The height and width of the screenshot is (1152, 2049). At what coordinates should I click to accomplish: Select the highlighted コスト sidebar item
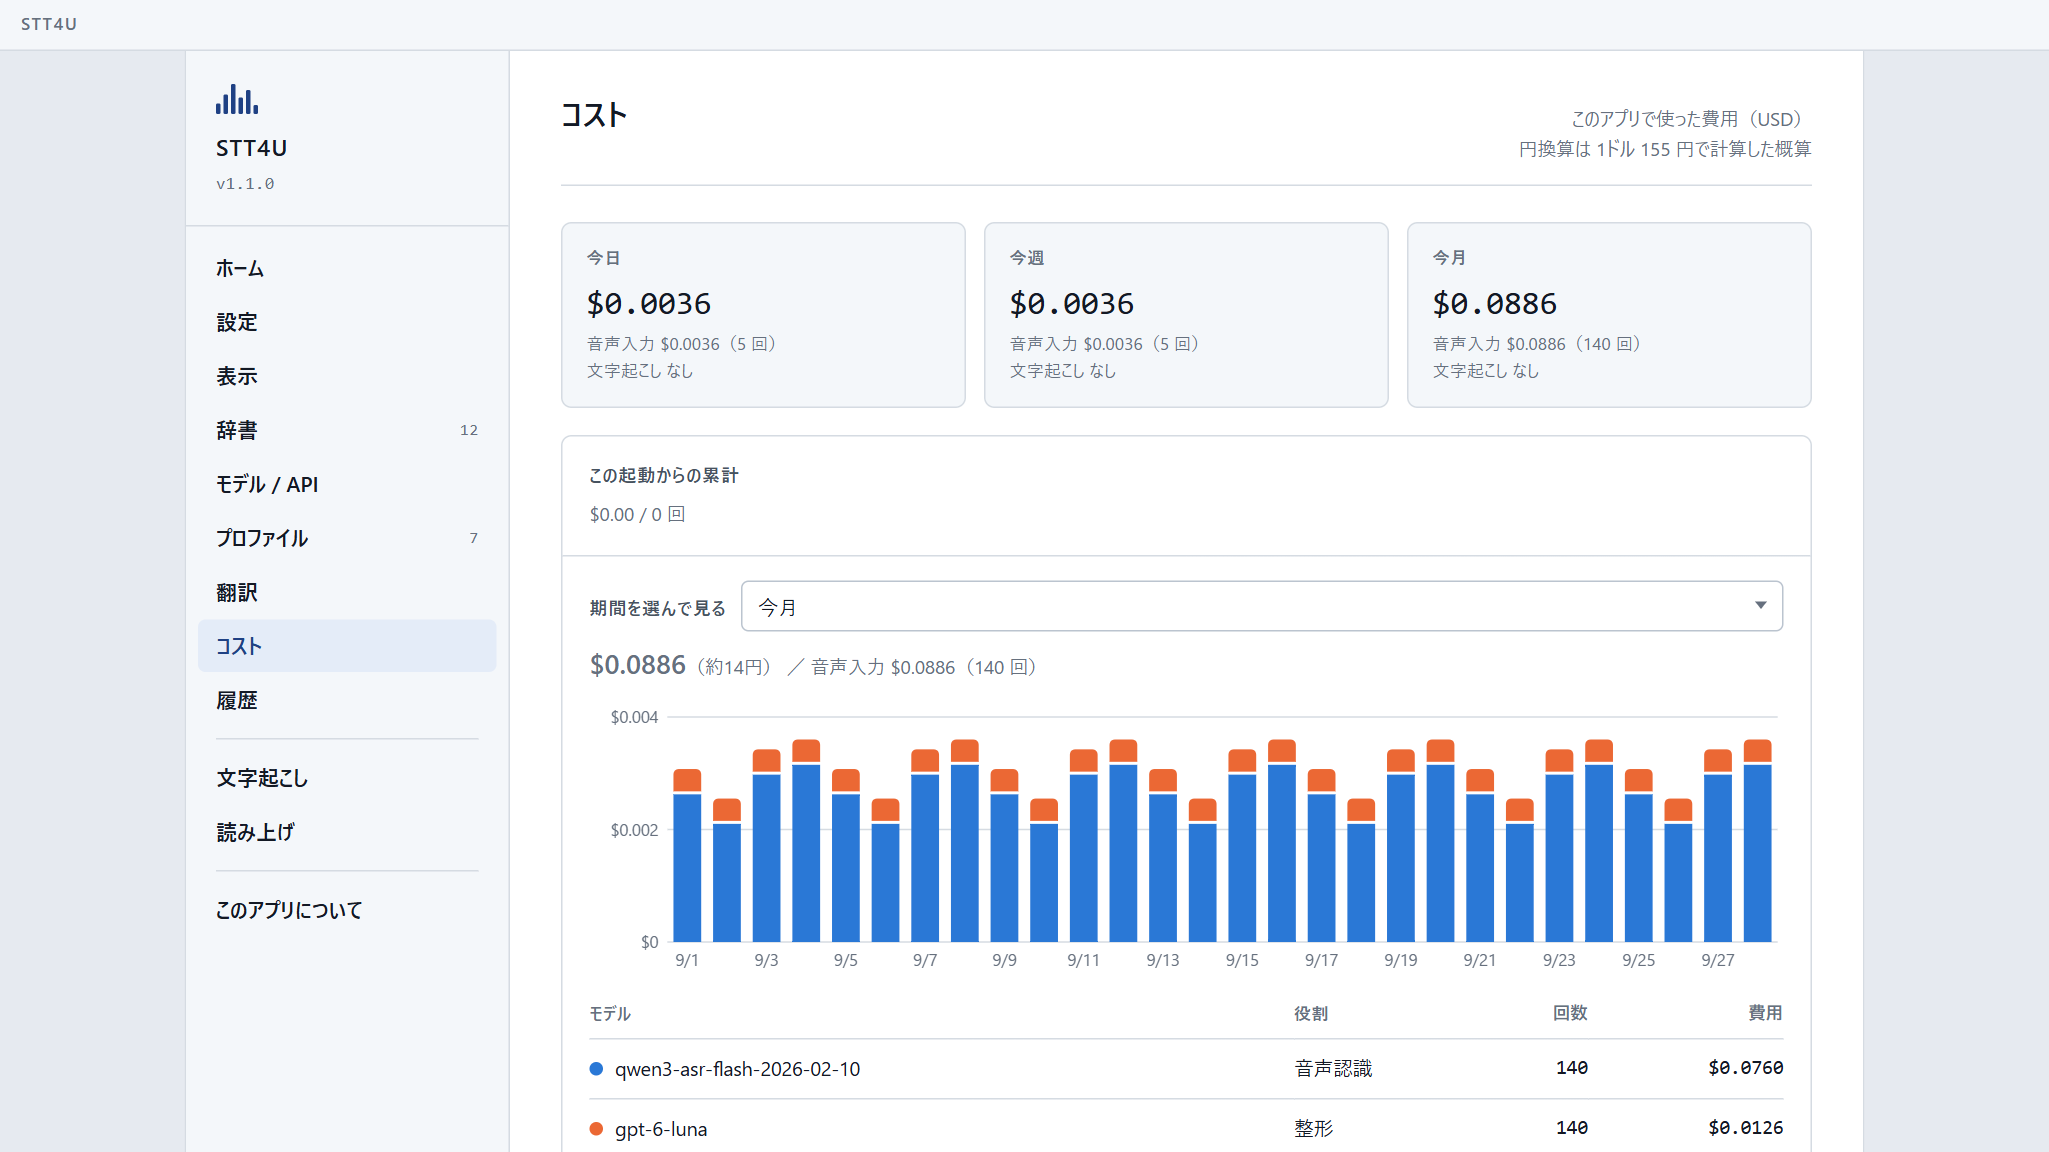pos(347,646)
